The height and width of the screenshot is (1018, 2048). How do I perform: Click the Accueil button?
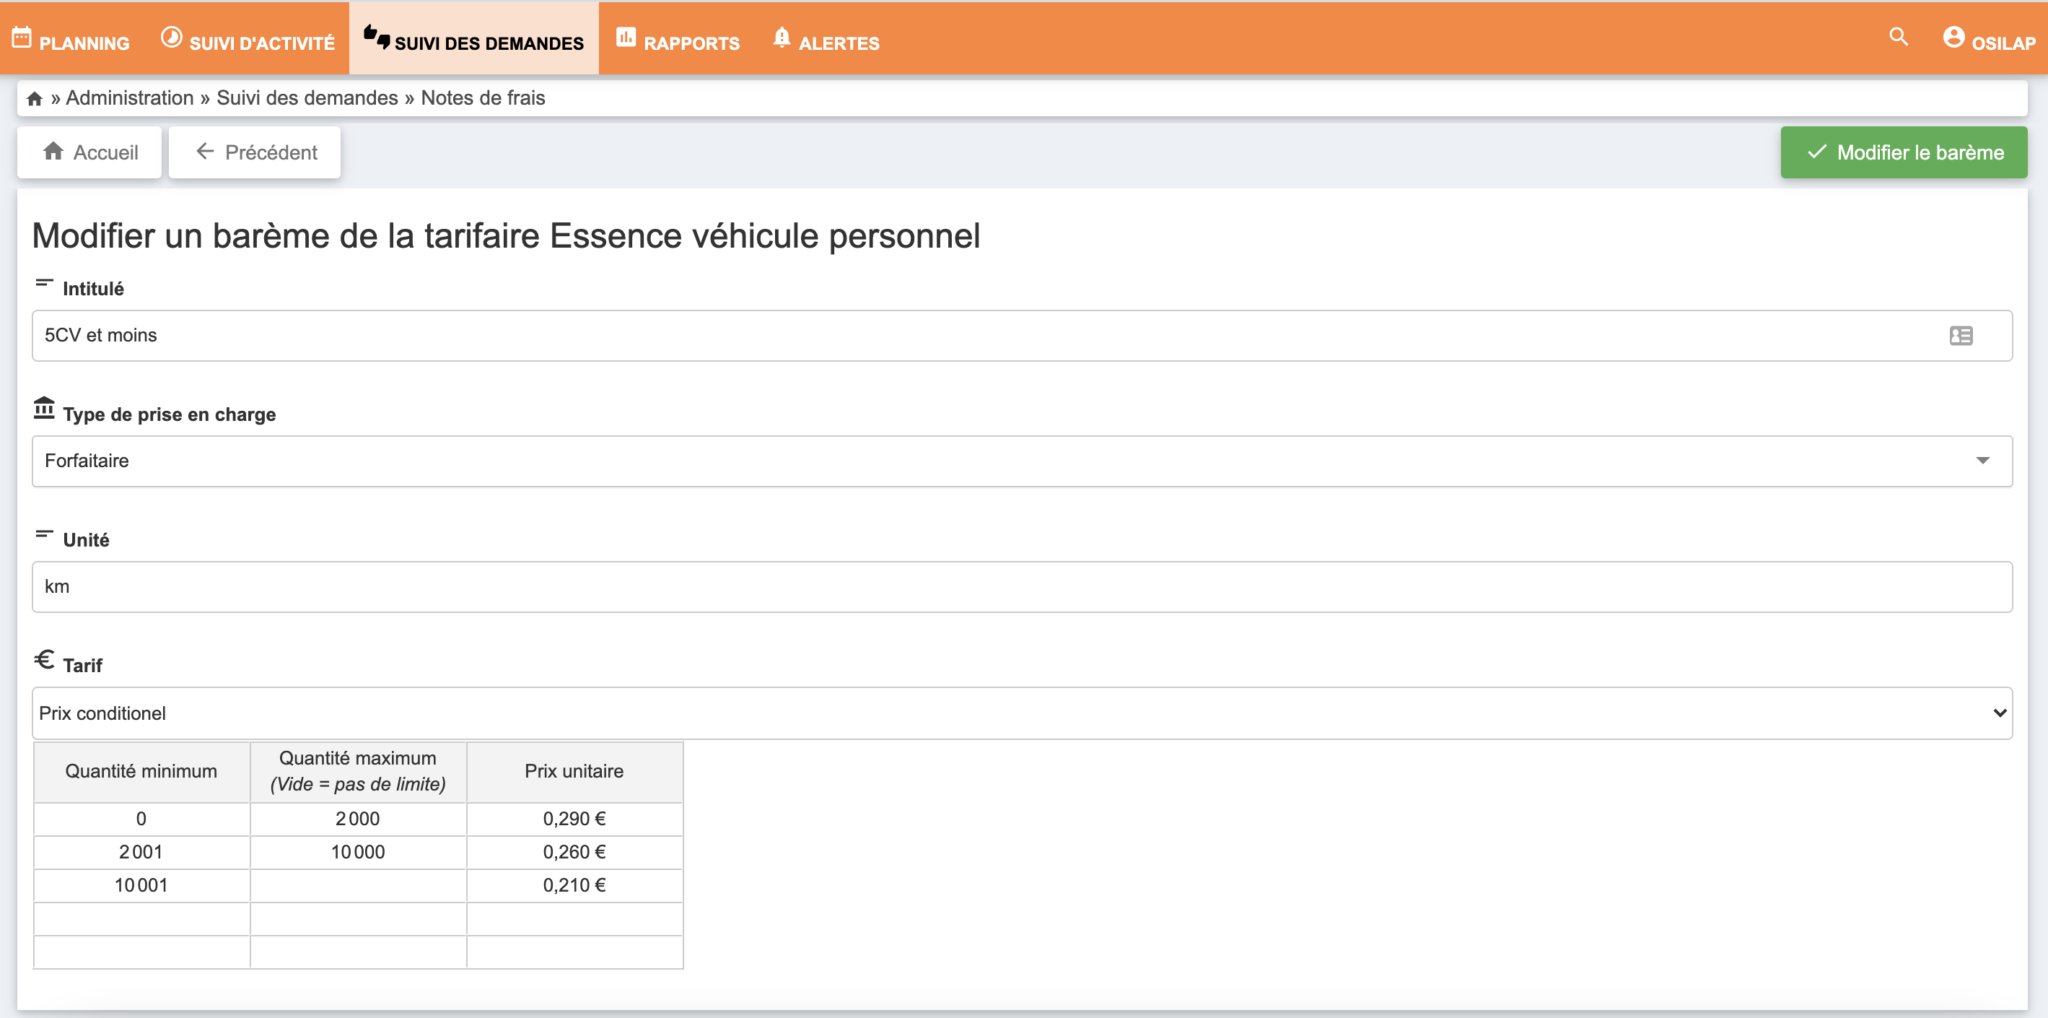pyautogui.click(x=90, y=152)
